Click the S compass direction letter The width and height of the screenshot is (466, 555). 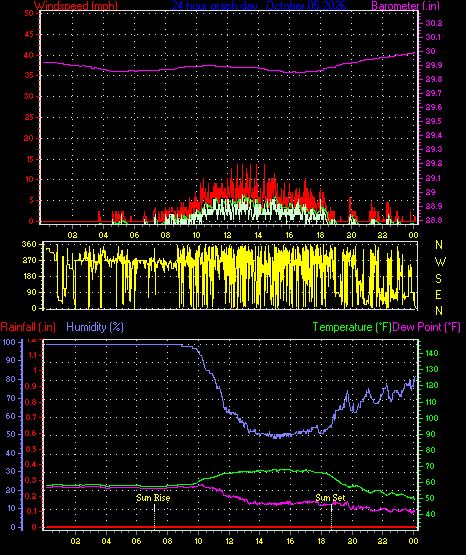point(439,279)
